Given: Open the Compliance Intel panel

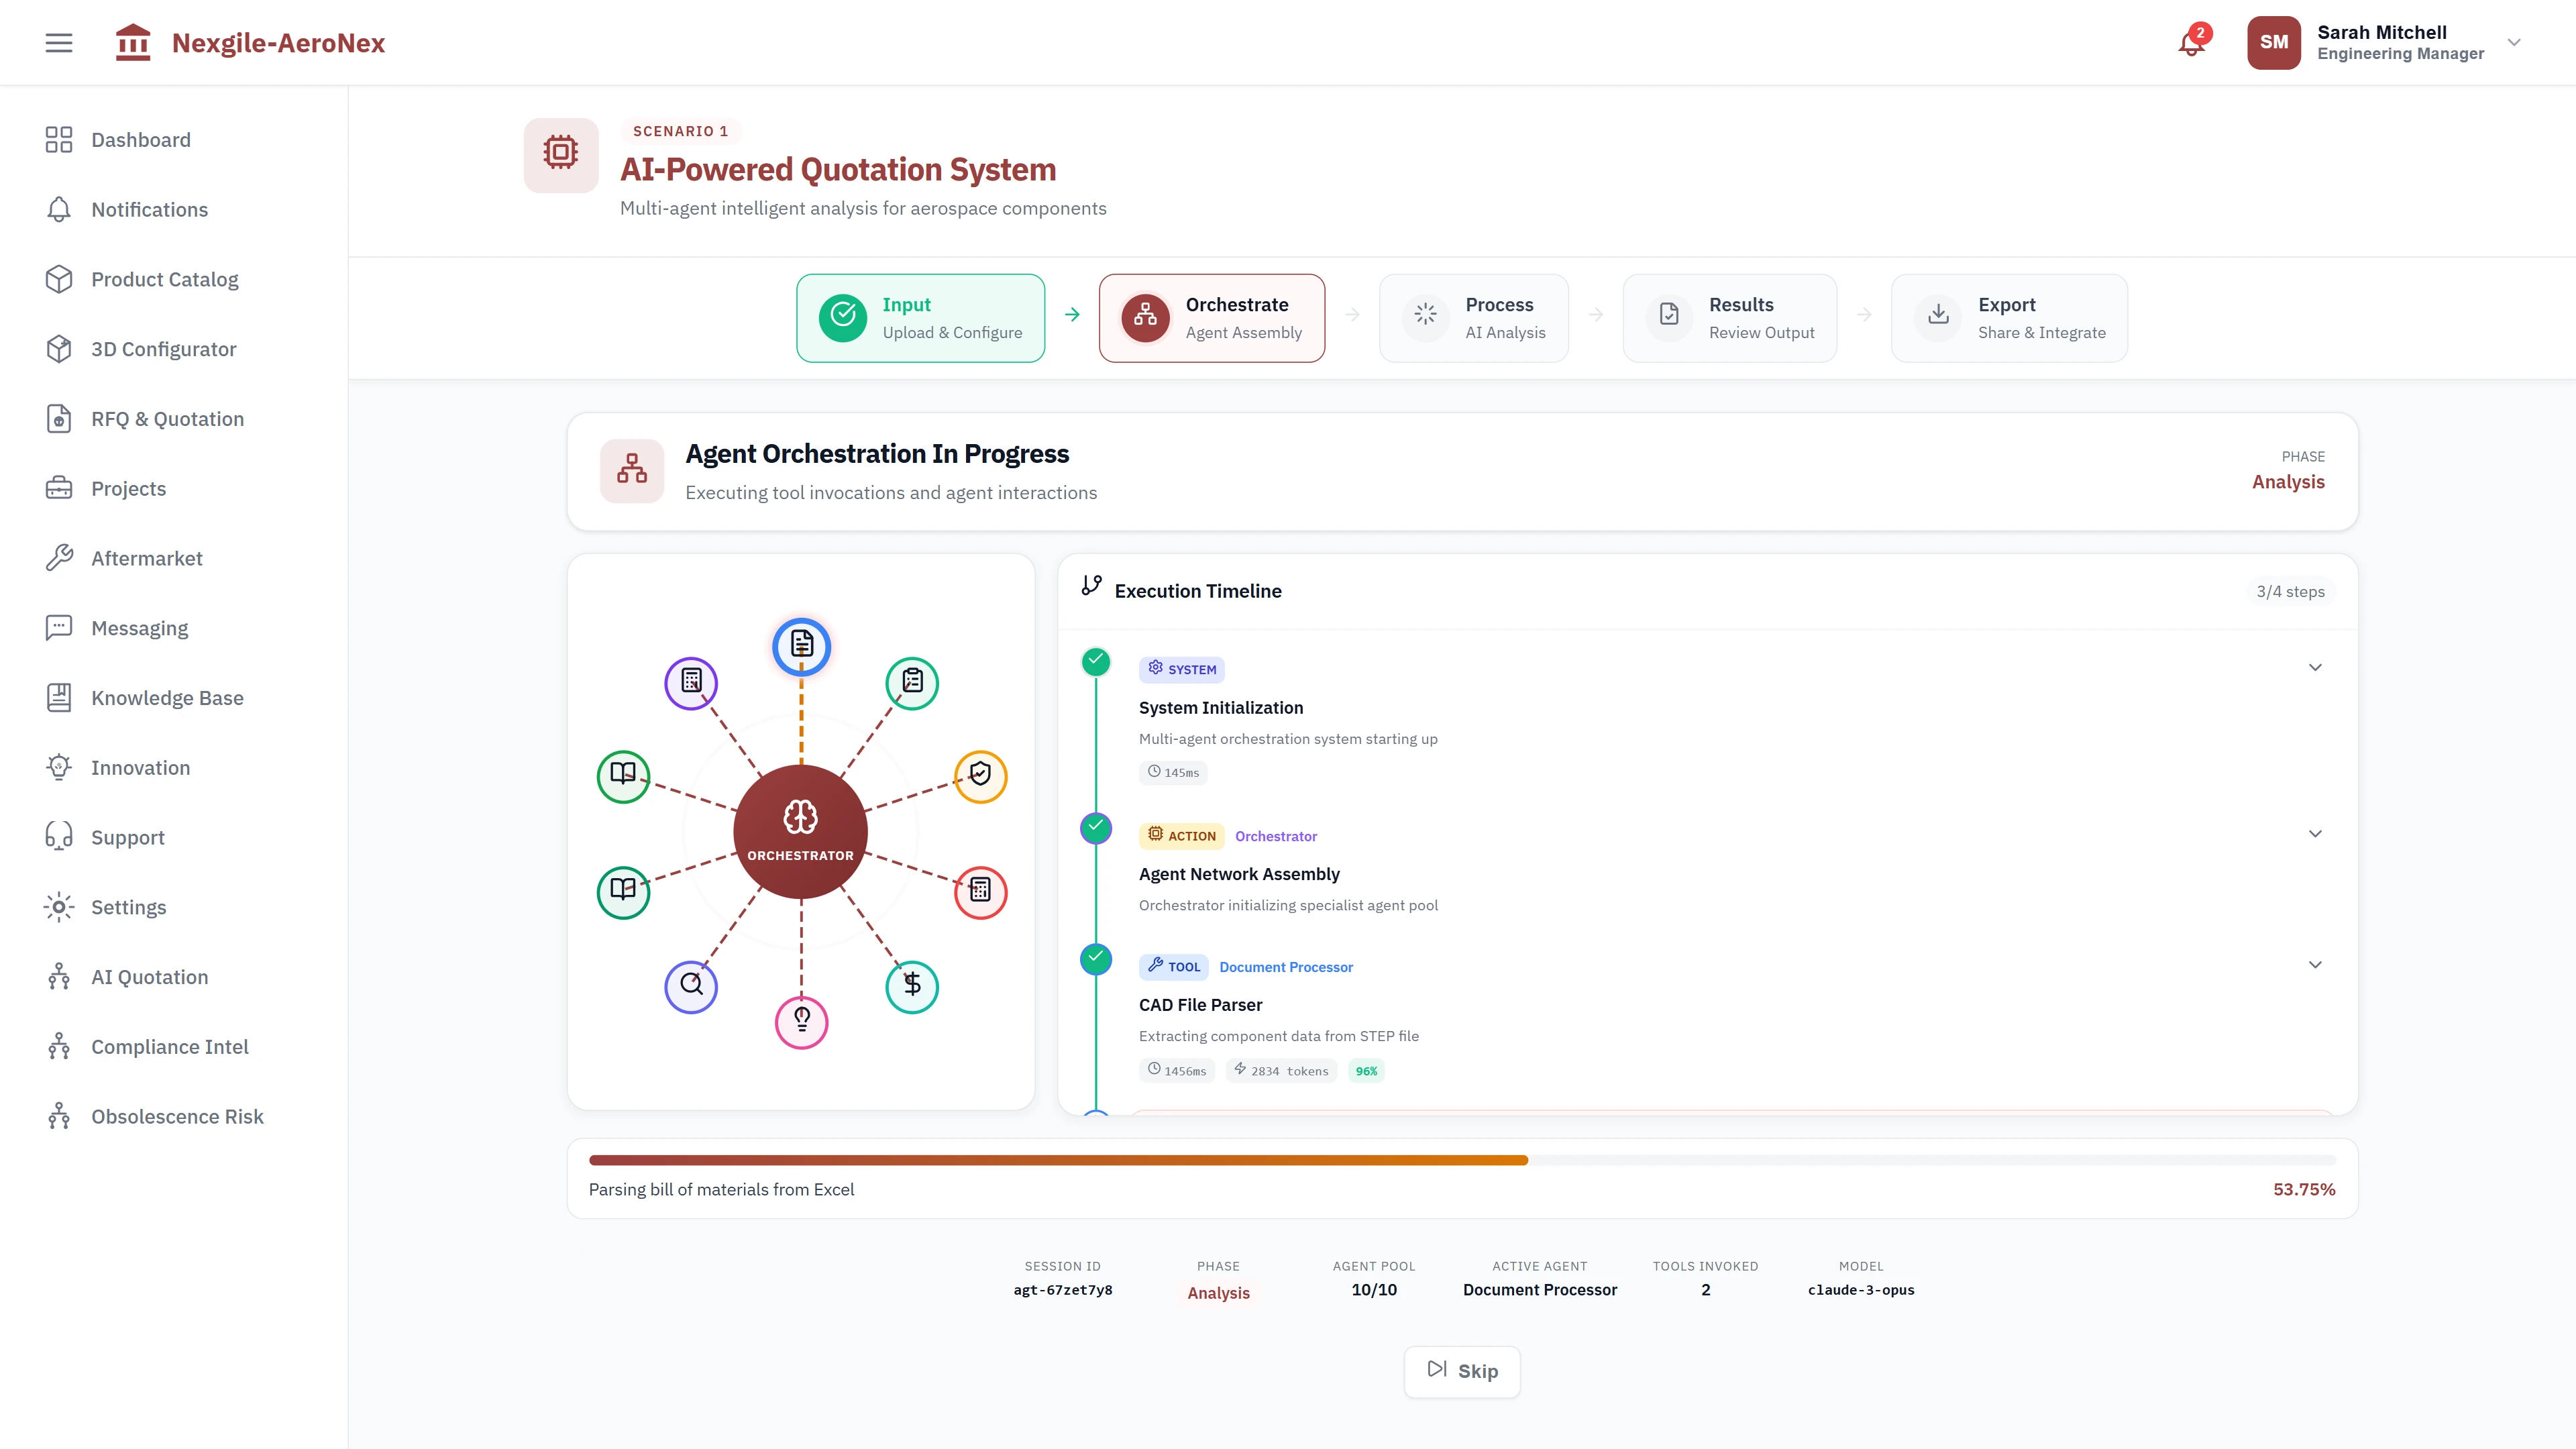Looking at the screenshot, I should tap(170, 1046).
